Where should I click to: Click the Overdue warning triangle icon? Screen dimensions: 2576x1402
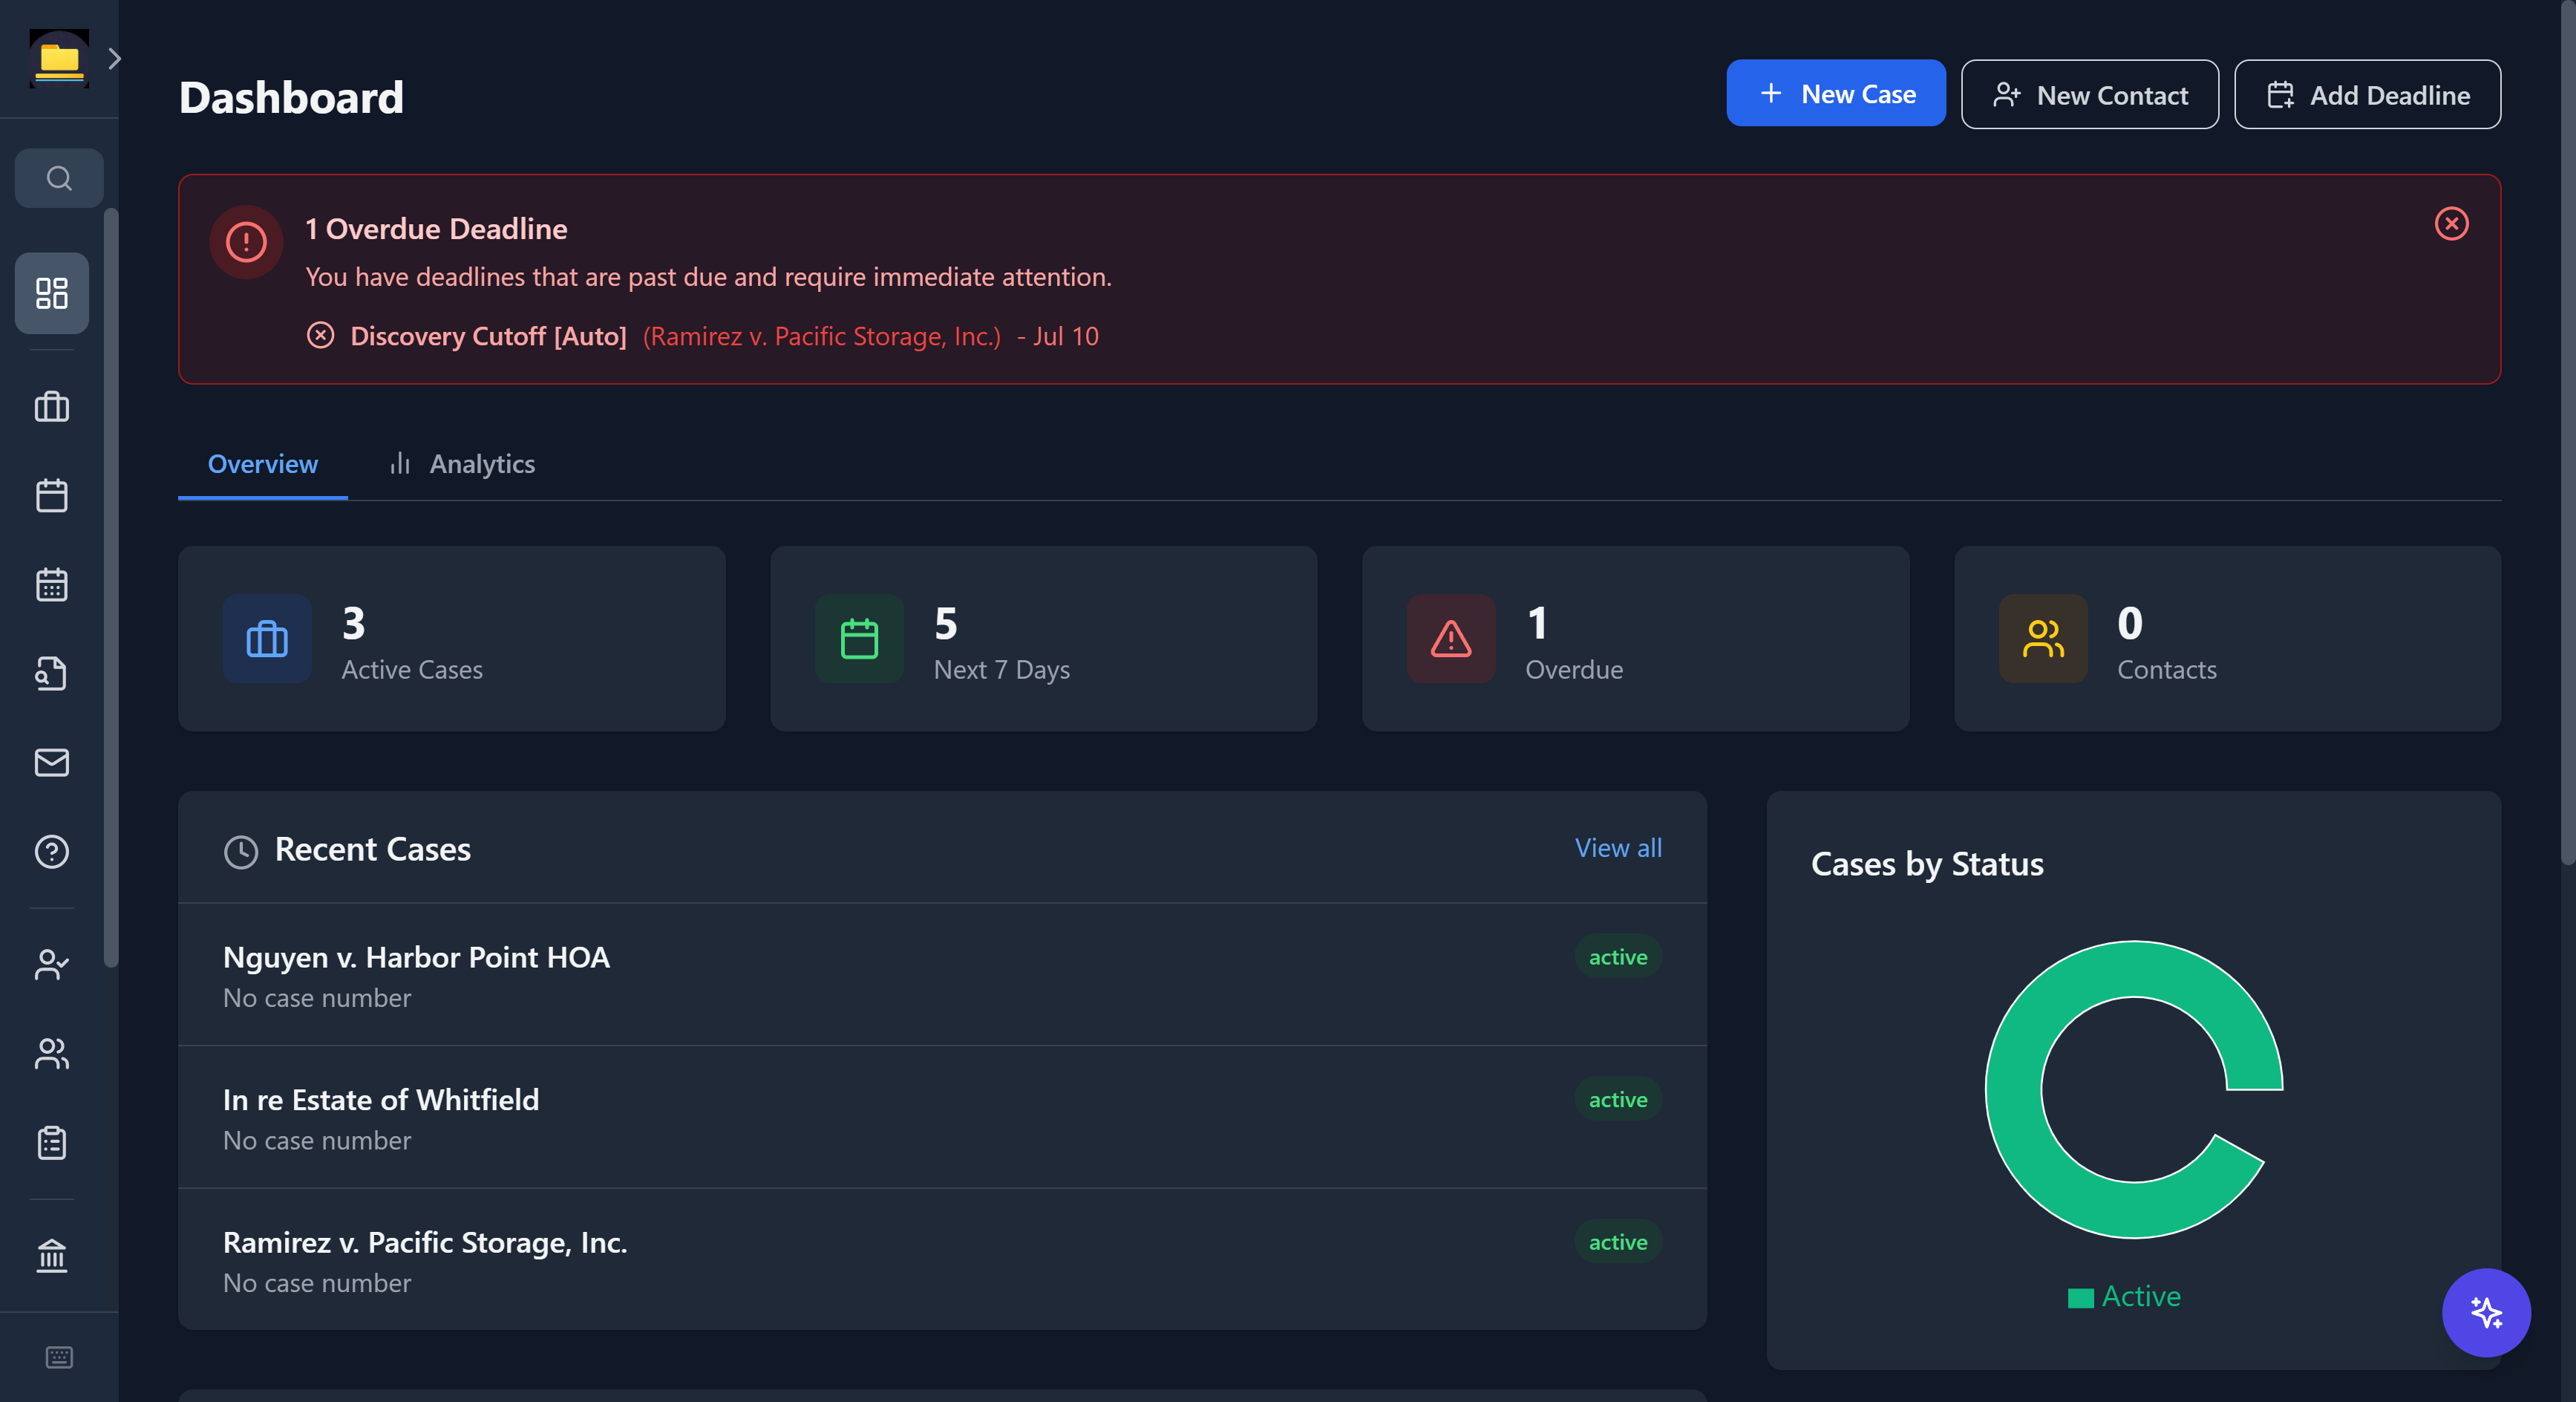pyautogui.click(x=1451, y=639)
